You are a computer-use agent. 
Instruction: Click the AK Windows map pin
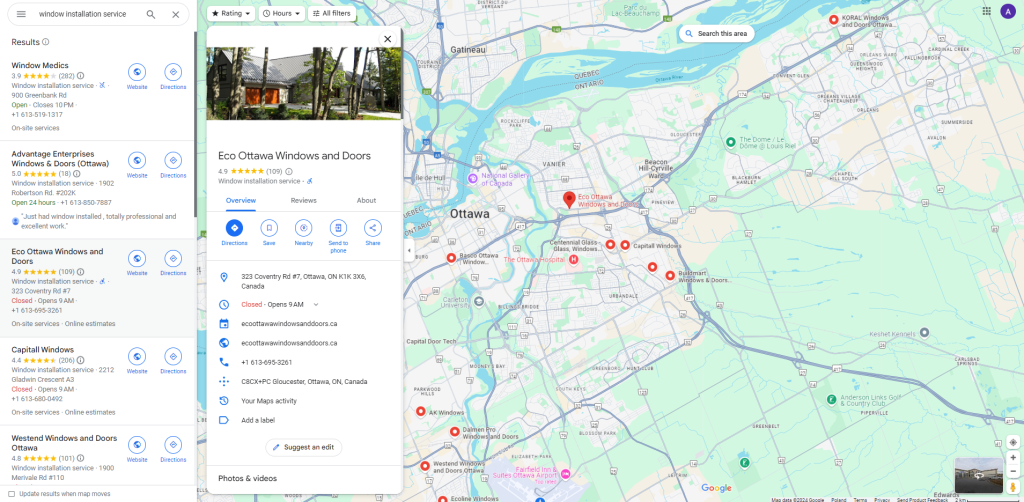pyautogui.click(x=421, y=411)
